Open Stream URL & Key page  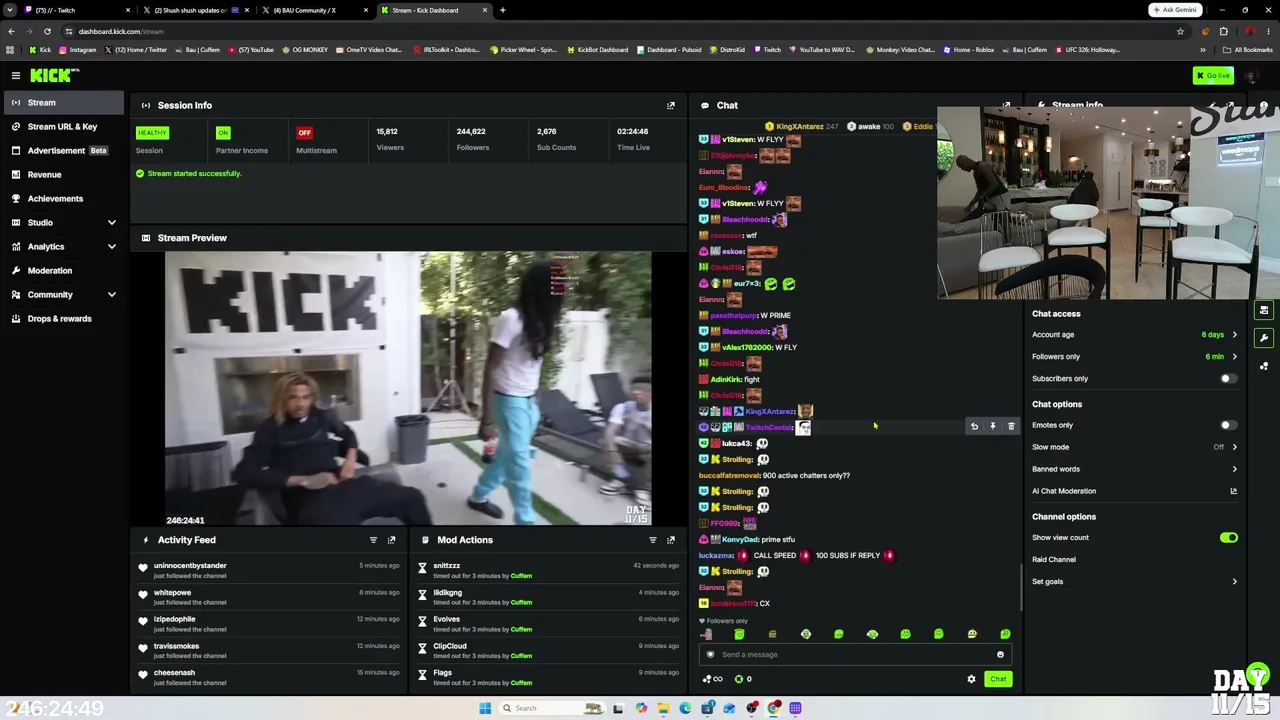pyautogui.click(x=62, y=127)
